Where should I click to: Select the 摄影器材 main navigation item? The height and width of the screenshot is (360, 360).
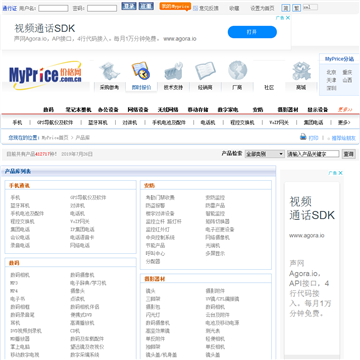[x=288, y=110]
